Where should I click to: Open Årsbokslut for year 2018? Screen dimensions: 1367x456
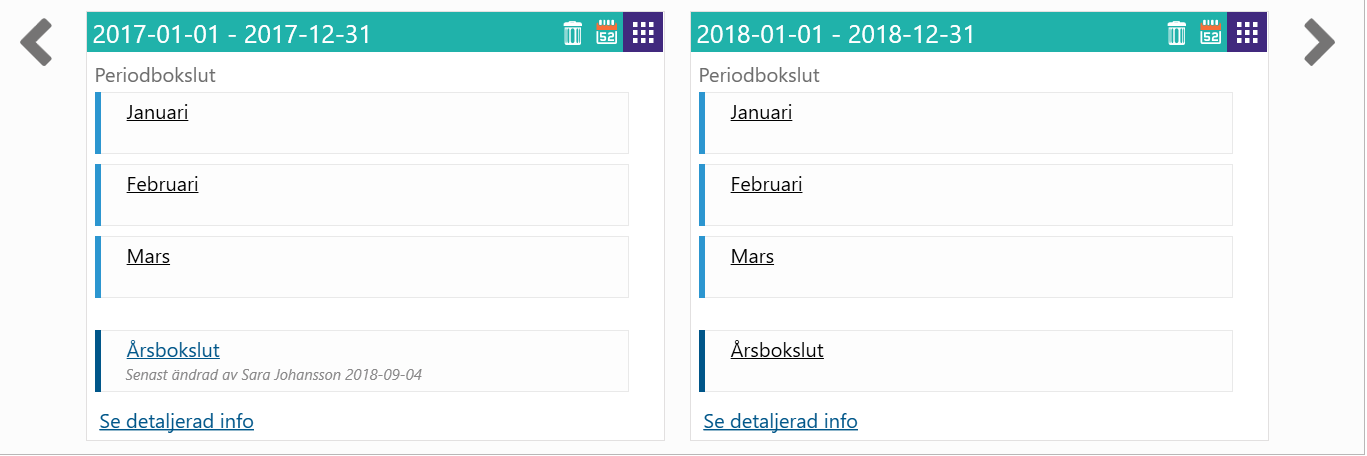point(777,350)
